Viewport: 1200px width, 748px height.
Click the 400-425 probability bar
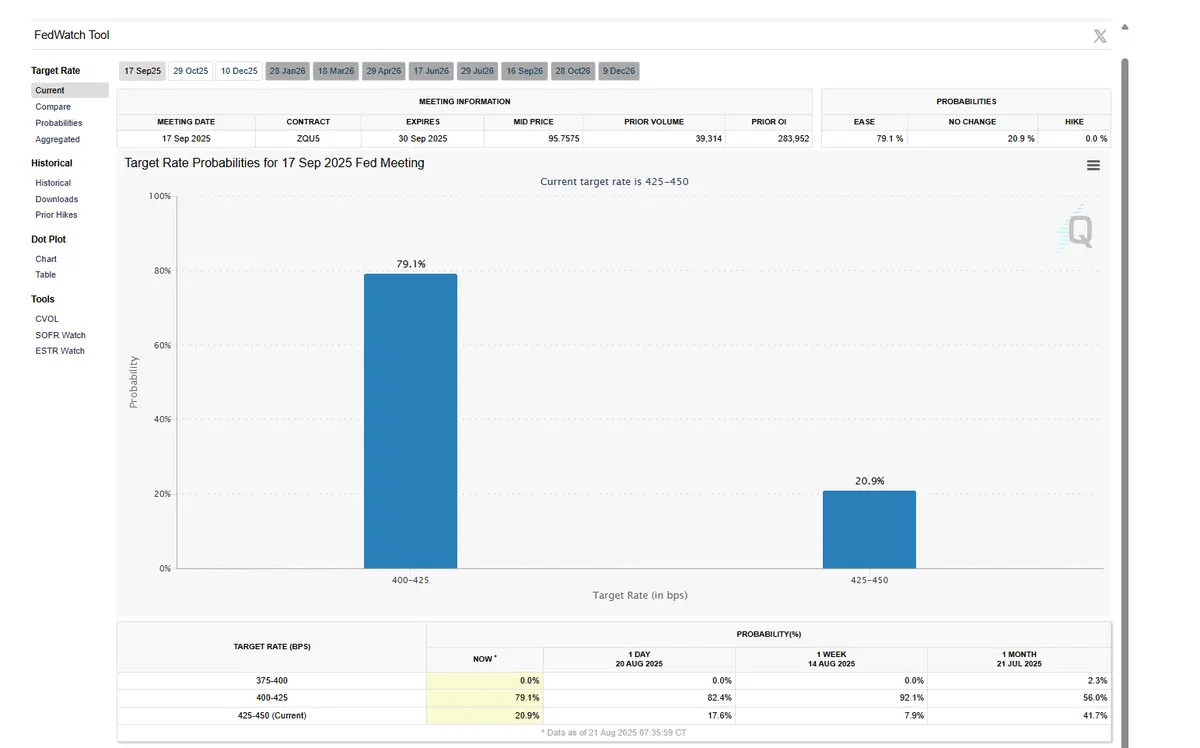410,421
